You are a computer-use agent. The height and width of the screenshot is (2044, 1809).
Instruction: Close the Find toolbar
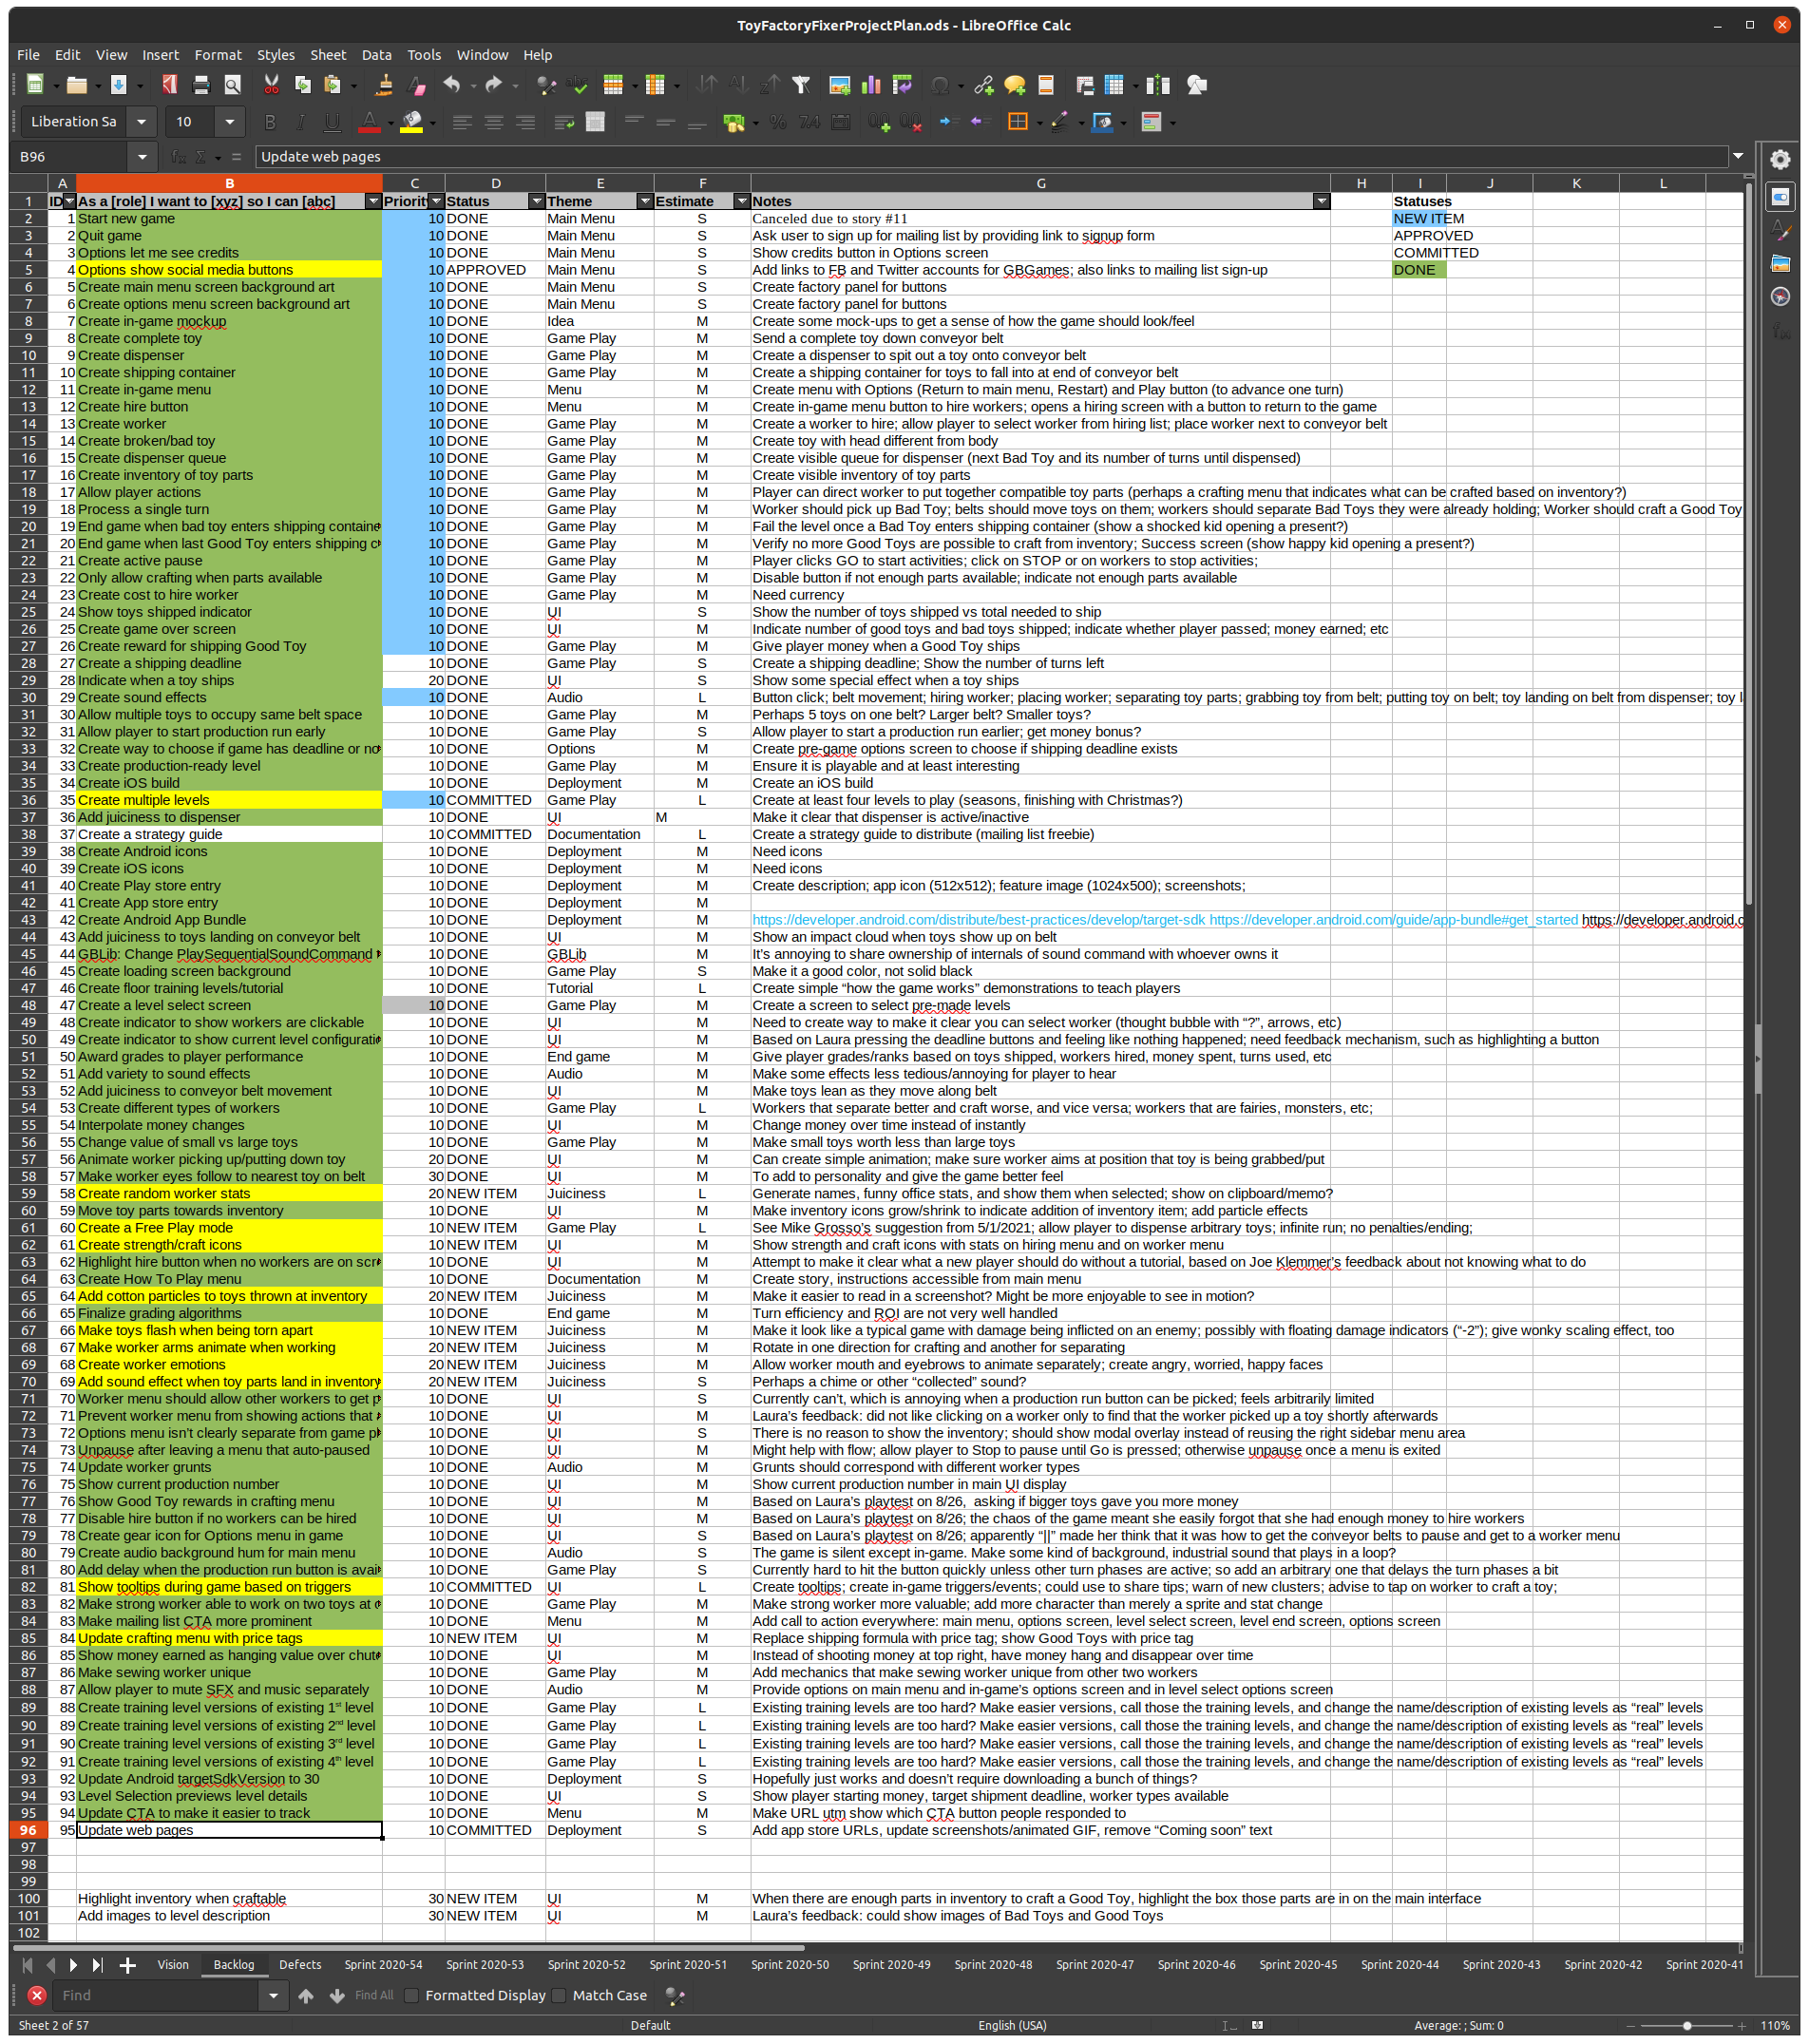[37, 1995]
